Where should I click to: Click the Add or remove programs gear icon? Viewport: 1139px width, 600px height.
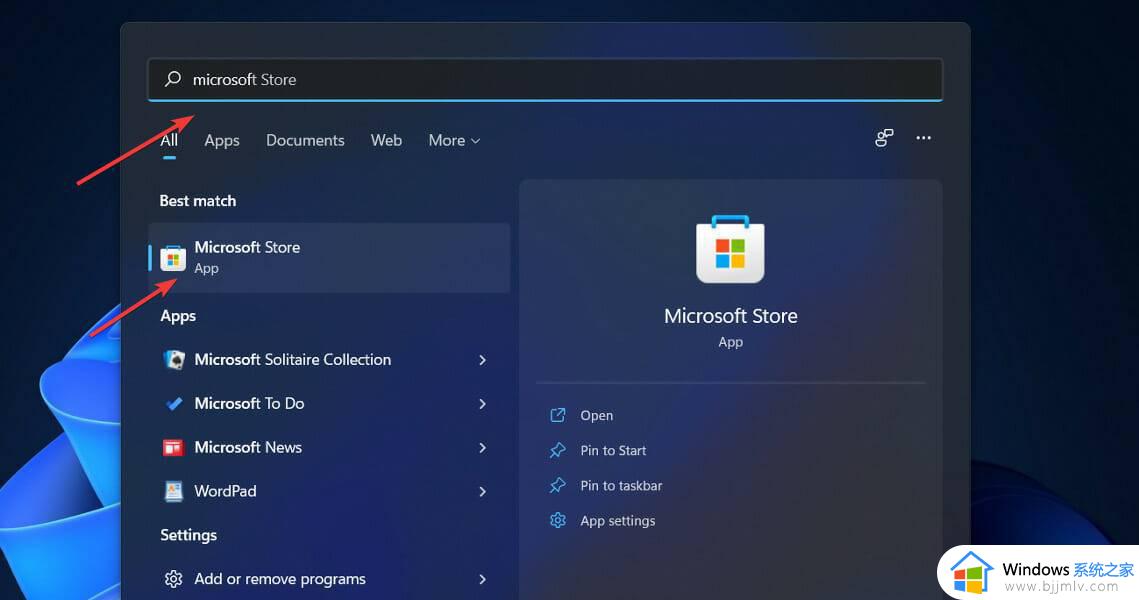click(174, 579)
